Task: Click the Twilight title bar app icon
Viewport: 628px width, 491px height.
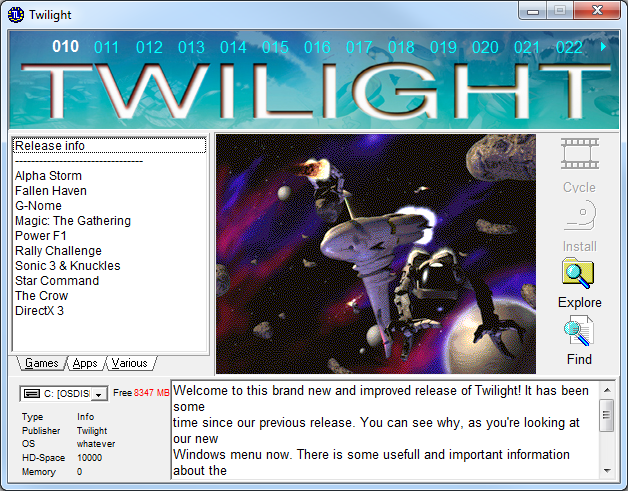Action: pos(16,15)
